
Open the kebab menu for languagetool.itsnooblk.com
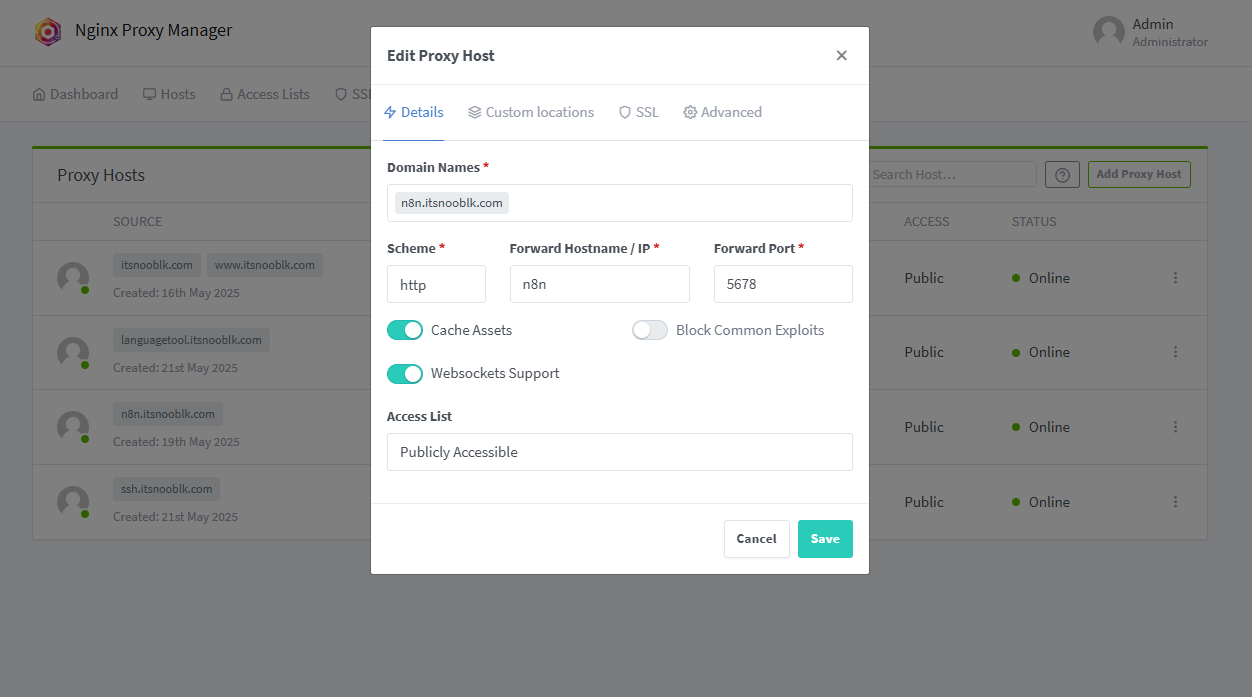[1175, 352]
